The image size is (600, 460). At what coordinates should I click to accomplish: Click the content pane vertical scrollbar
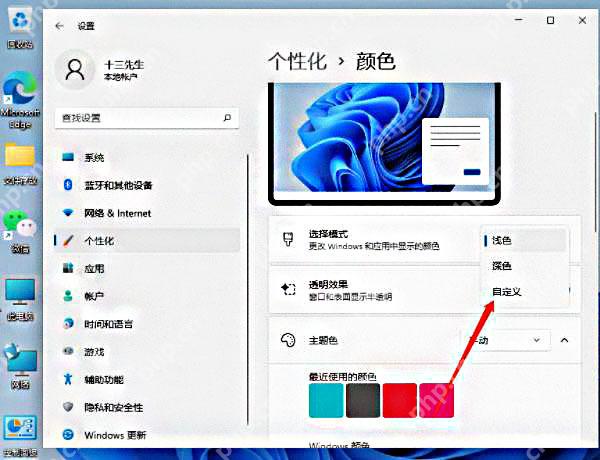(x=596, y=172)
